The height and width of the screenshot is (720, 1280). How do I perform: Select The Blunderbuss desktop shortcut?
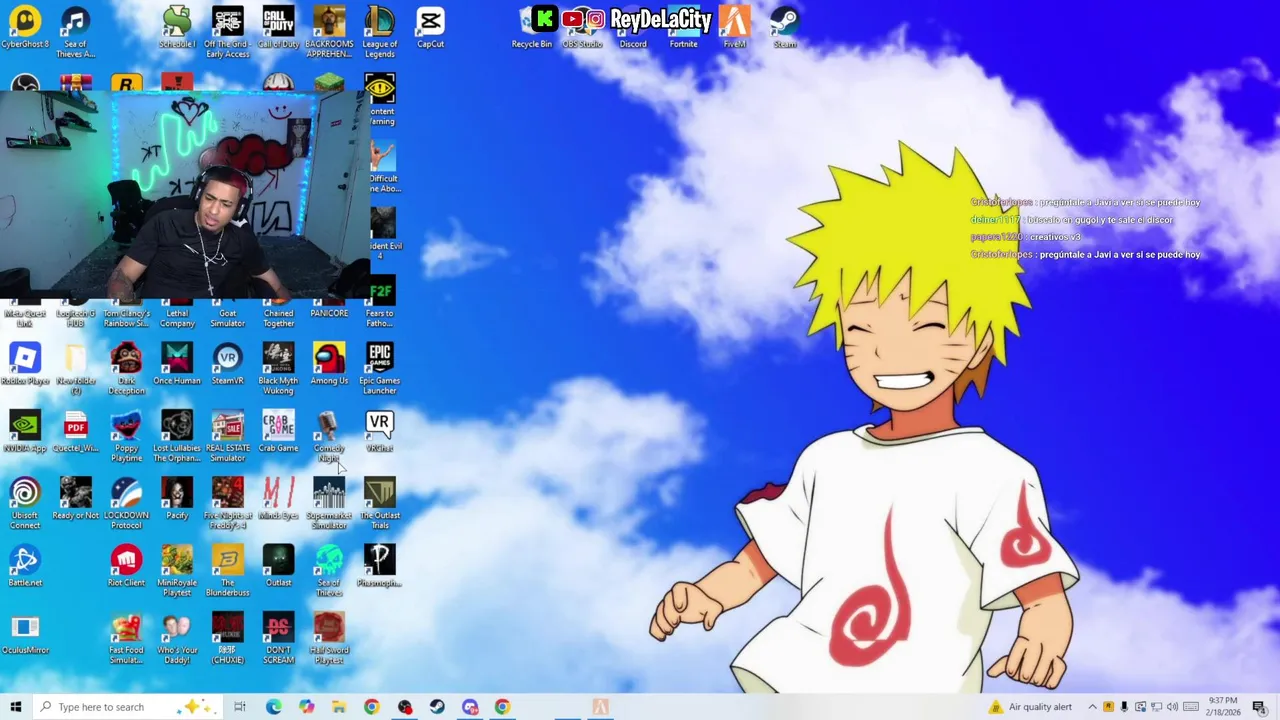tap(227, 570)
